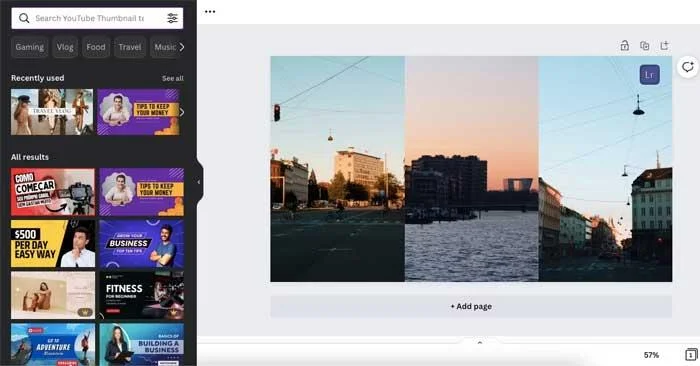Viewport: 700px width, 366px height.
Task: Expand the page notes chevron up
Action: pos(480,343)
